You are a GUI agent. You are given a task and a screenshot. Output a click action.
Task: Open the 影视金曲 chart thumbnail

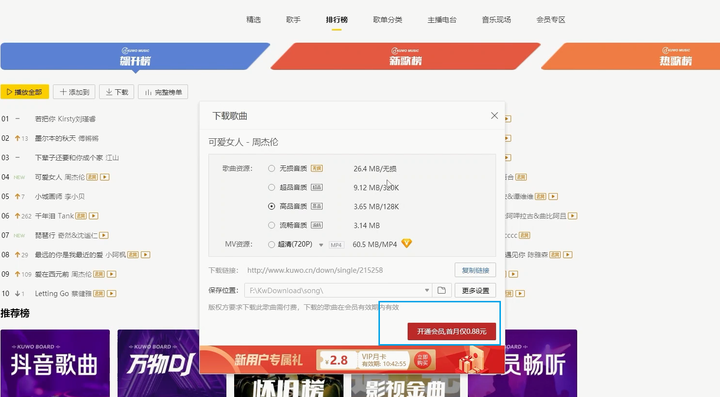[405, 386]
